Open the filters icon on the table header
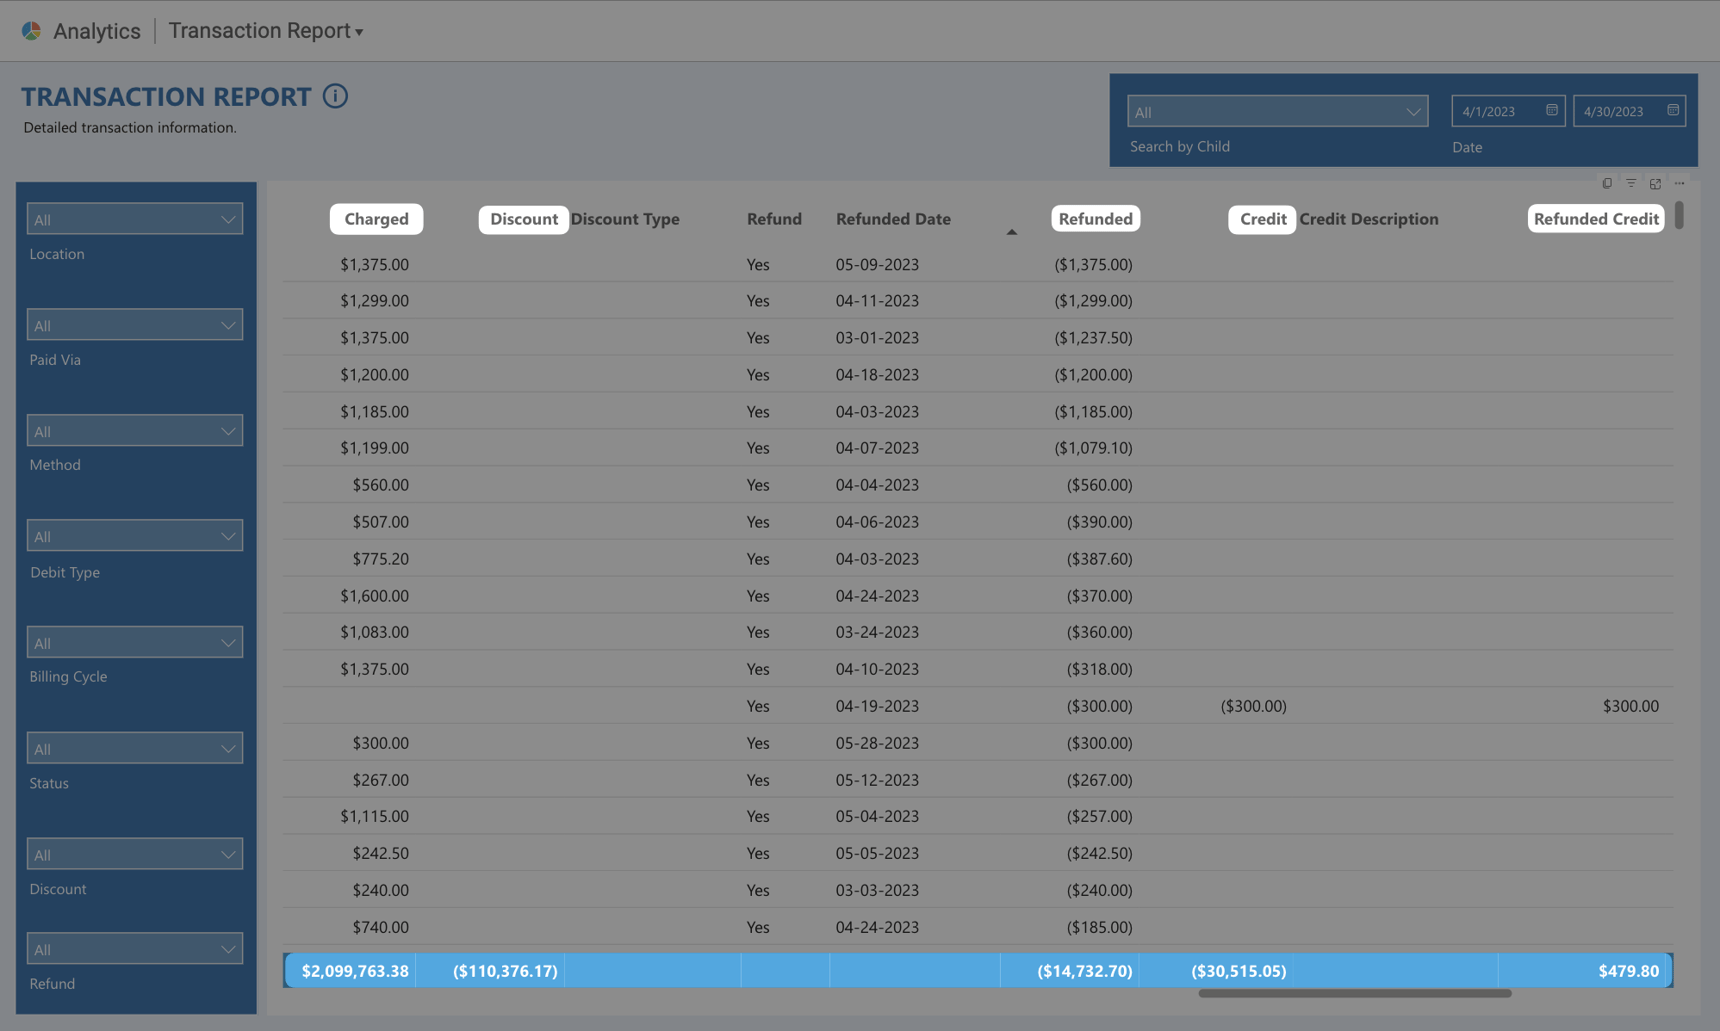Image resolution: width=1720 pixels, height=1031 pixels. coord(1631,183)
